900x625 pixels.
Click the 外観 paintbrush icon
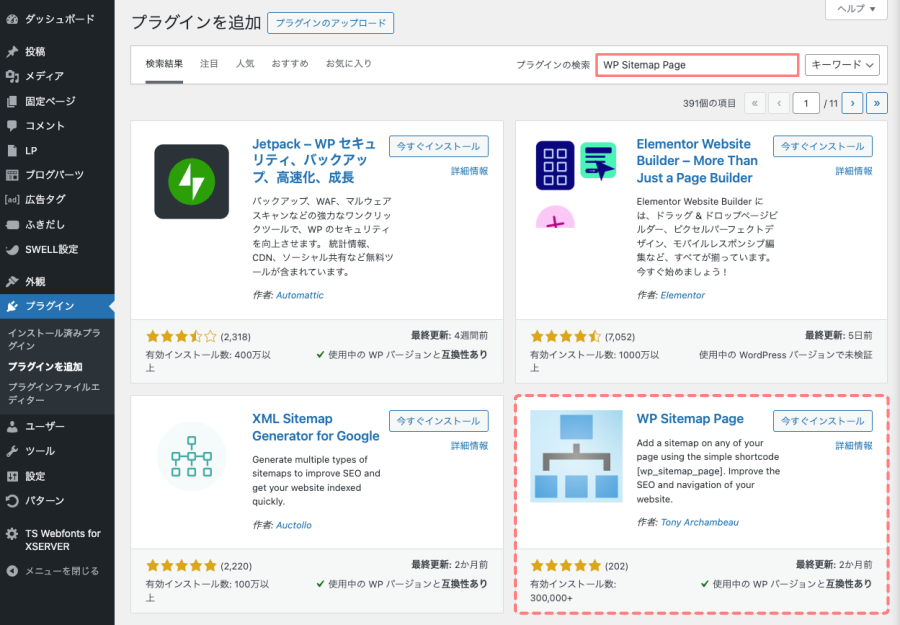[12, 281]
